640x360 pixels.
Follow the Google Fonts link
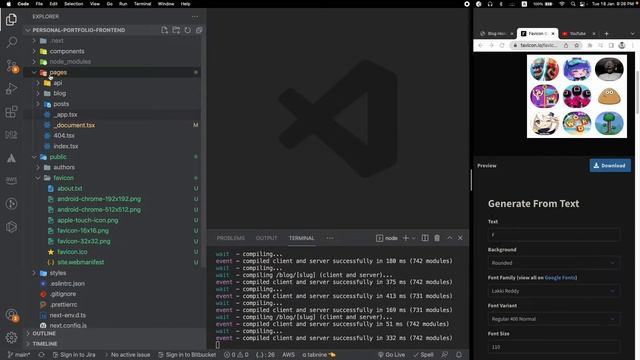560,278
